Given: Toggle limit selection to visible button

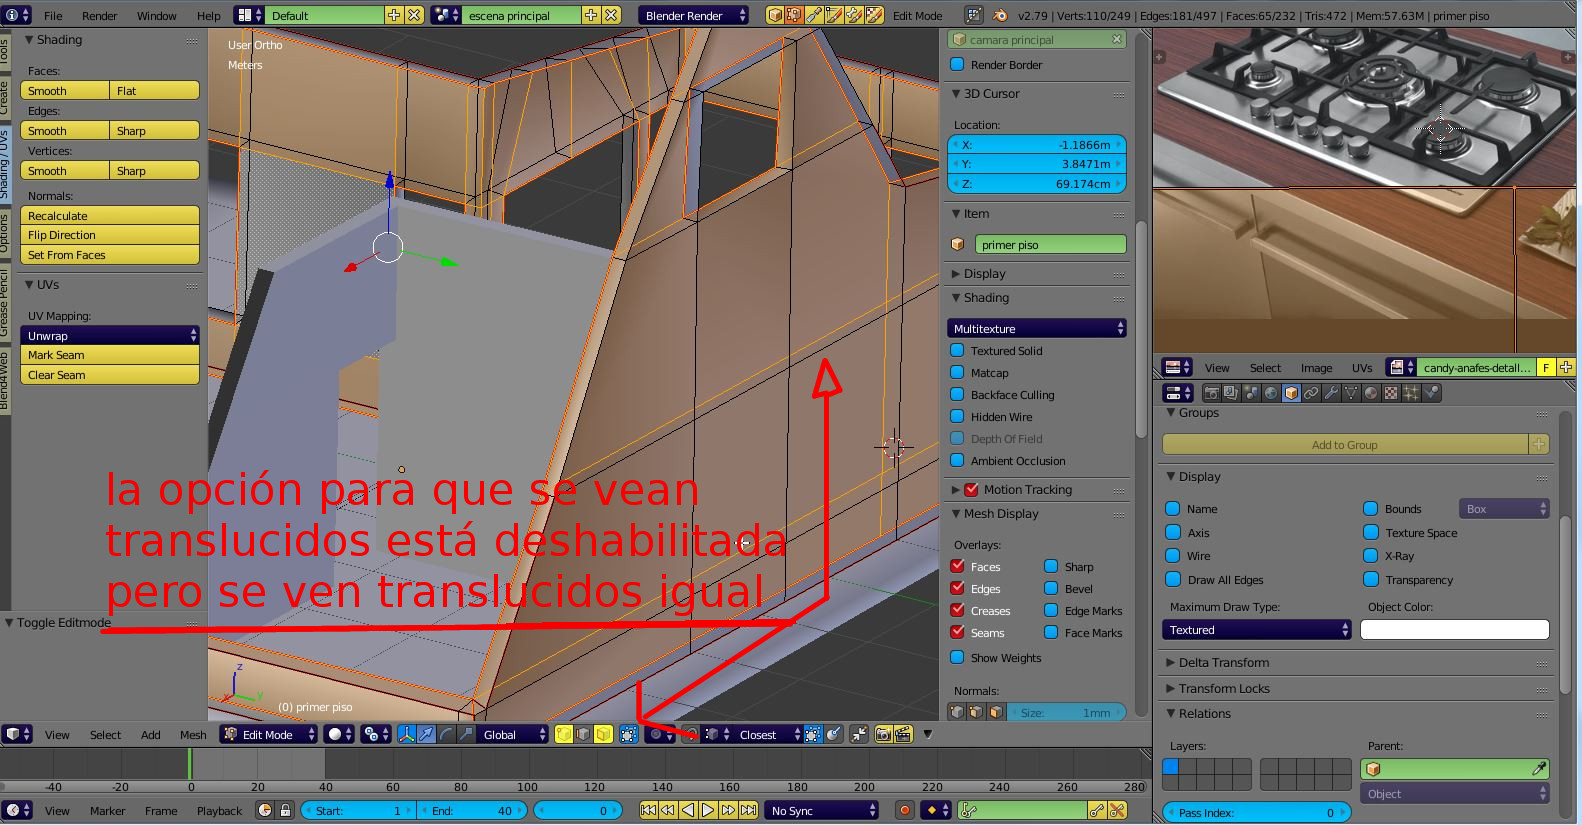Looking at the screenshot, I should pos(628,734).
